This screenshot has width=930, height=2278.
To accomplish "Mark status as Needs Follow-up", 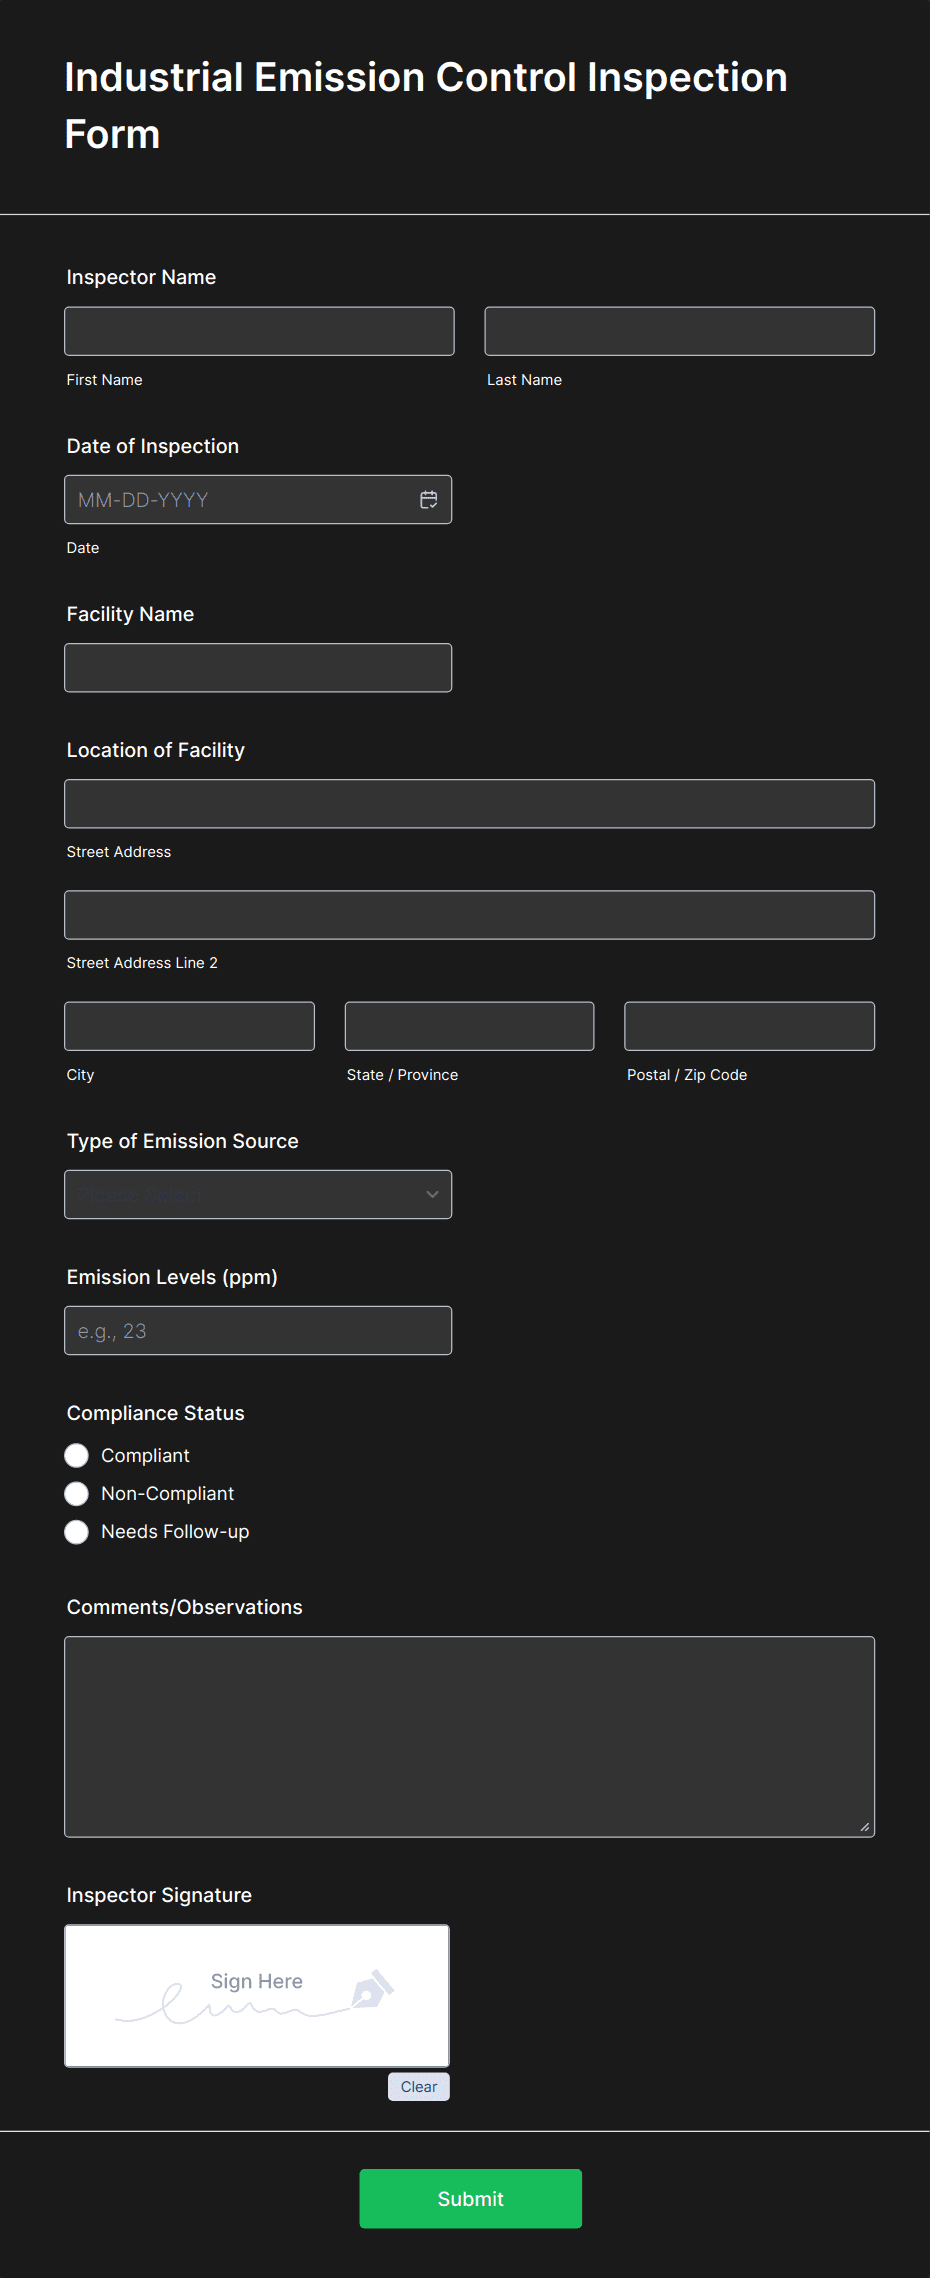I will coord(77,1531).
